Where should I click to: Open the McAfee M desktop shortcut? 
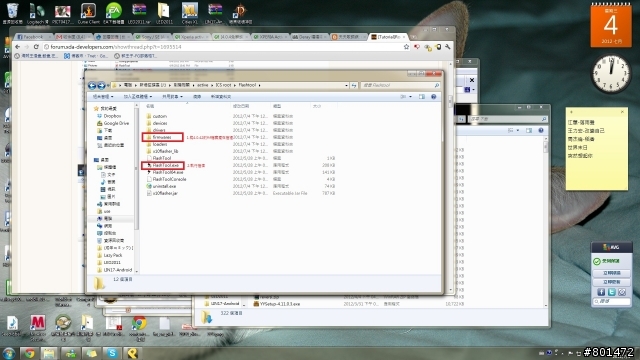tap(38, 328)
